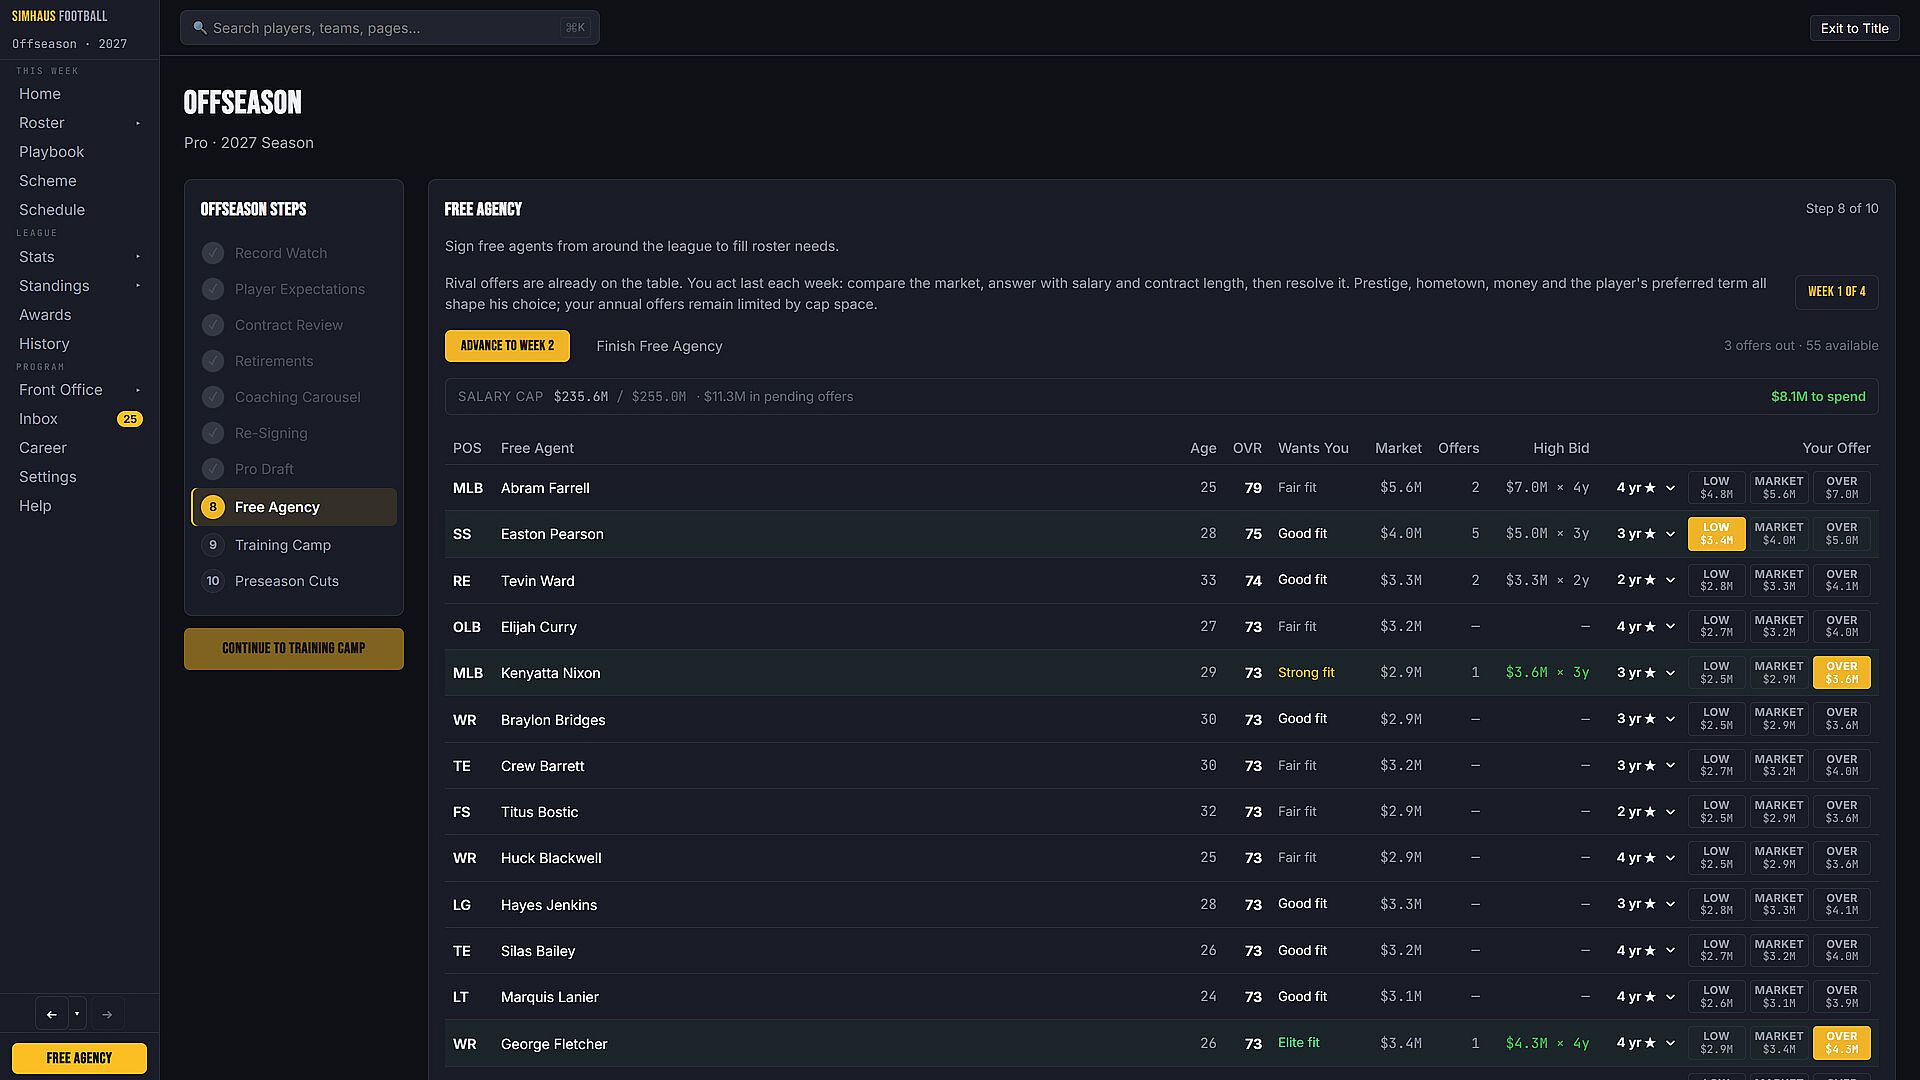
Task: Open contract length dropdown for Tevin Ward
Action: (1645, 581)
